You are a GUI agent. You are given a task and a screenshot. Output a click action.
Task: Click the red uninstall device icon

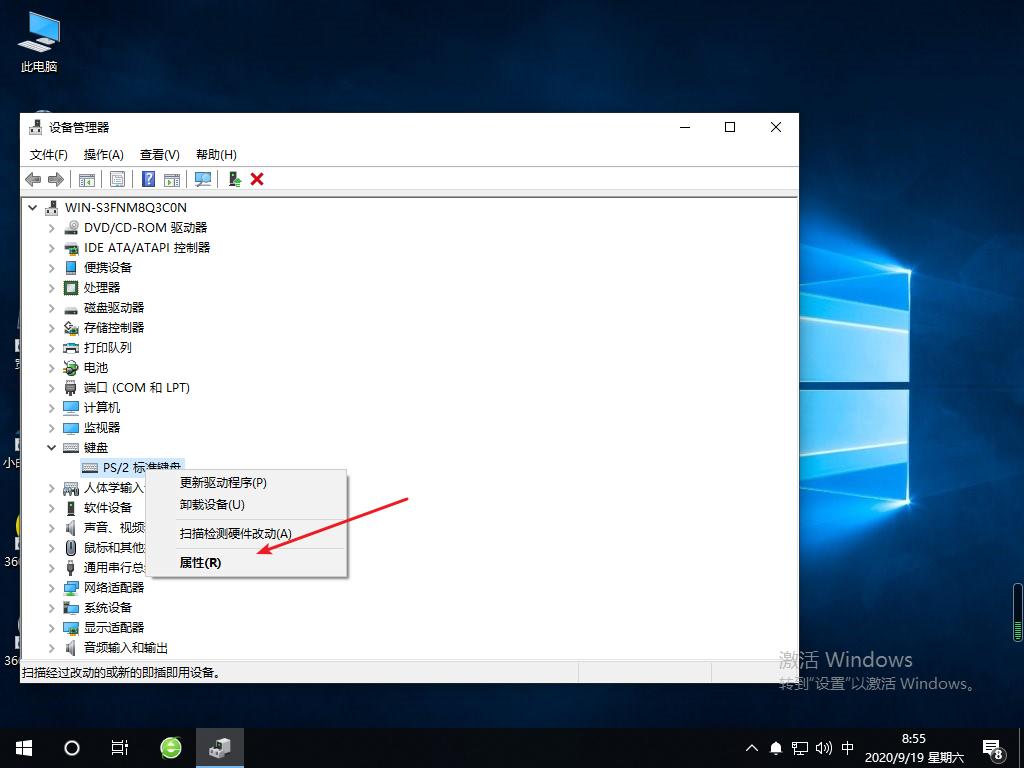(x=257, y=179)
